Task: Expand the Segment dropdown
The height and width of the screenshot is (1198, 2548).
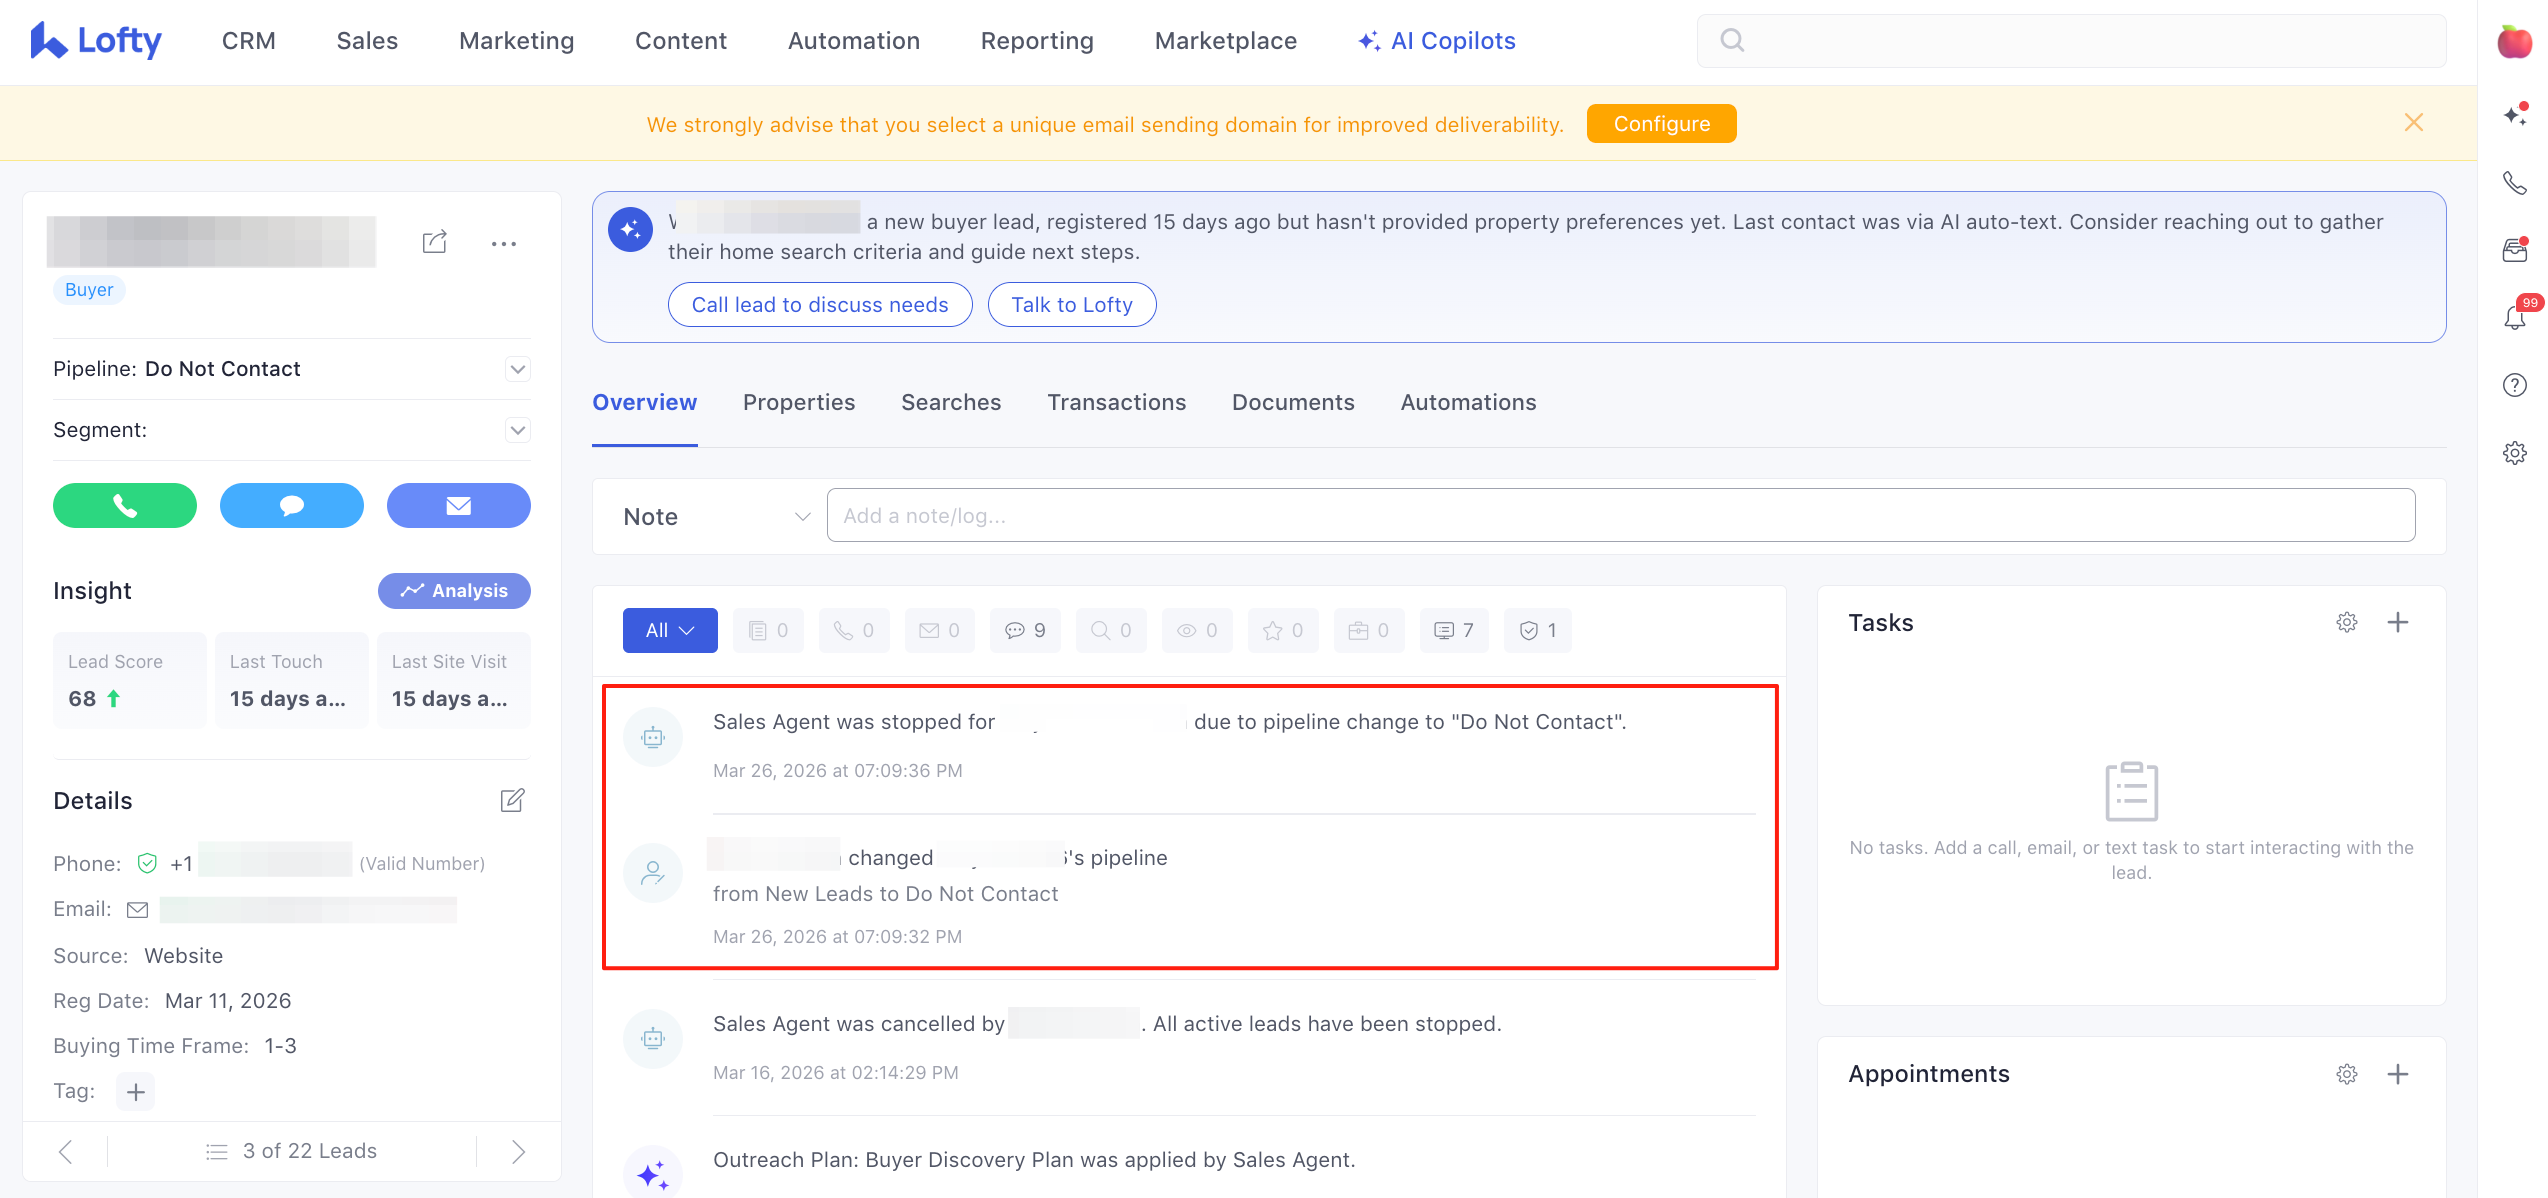Action: click(x=517, y=430)
